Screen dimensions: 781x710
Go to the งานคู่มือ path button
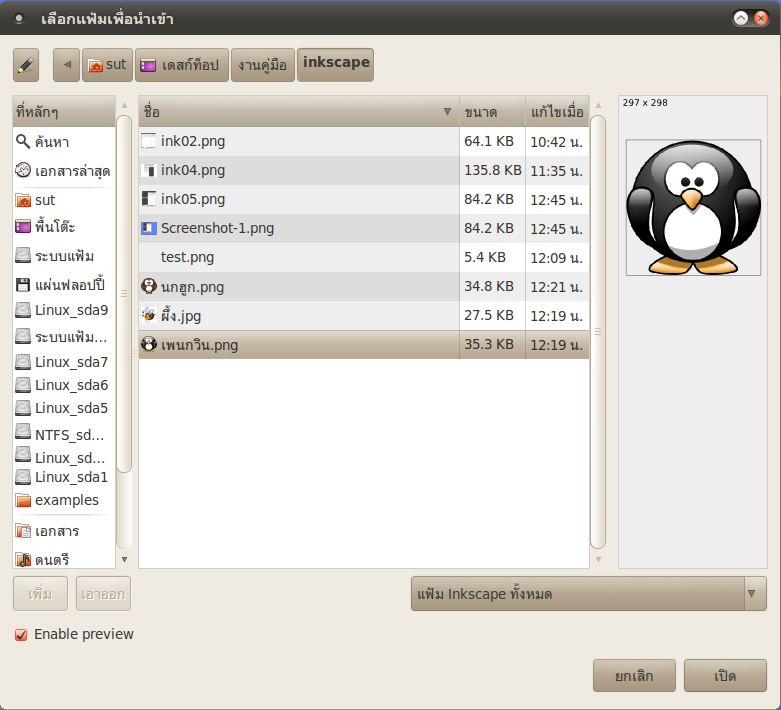(262, 65)
